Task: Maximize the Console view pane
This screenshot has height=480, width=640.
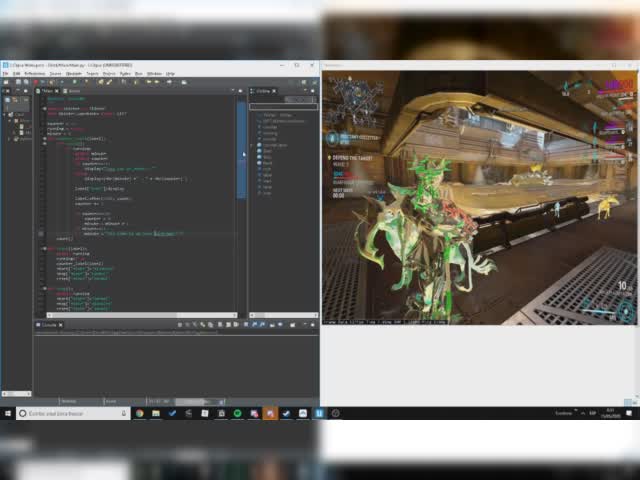Action: coord(313,324)
